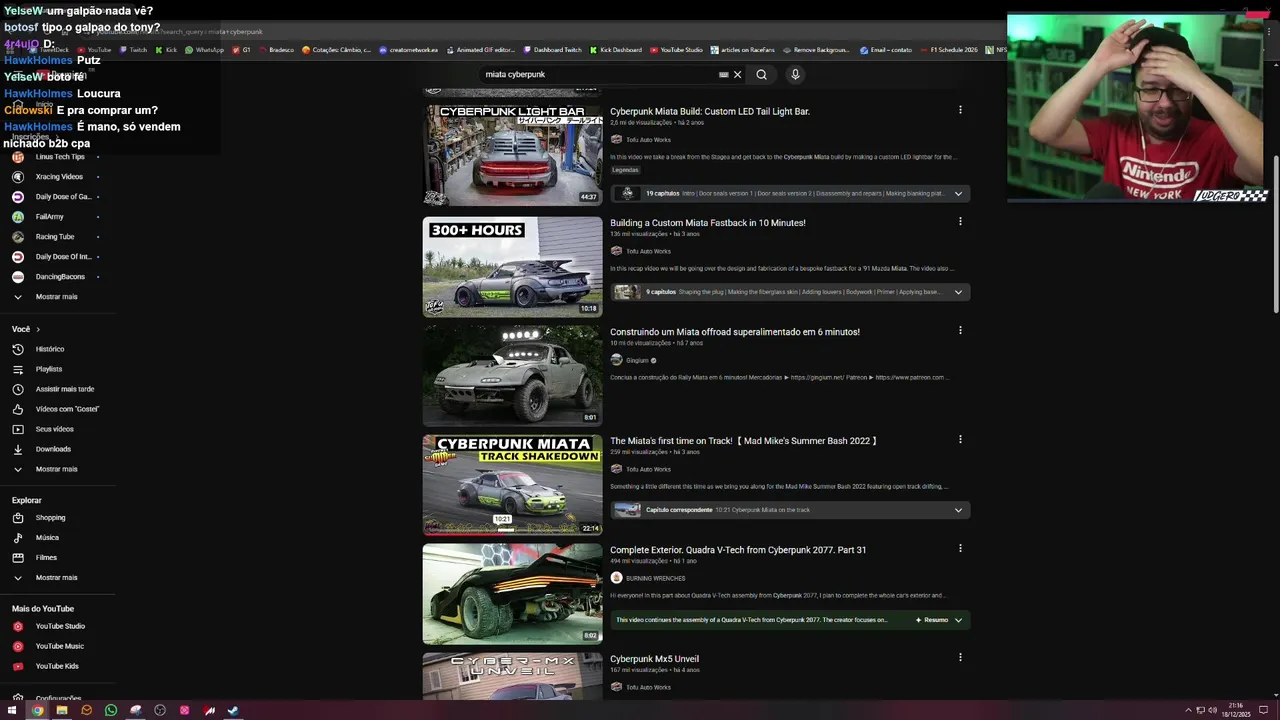
Task: Open File Explorer from the taskbar
Action: 62,710
